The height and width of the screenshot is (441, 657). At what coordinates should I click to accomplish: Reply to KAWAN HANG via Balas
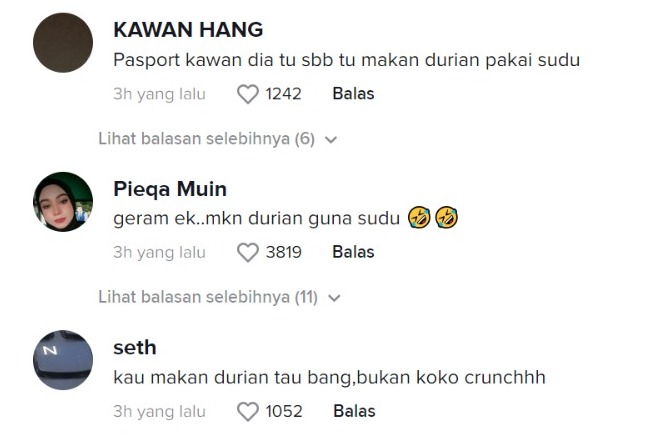click(x=353, y=94)
